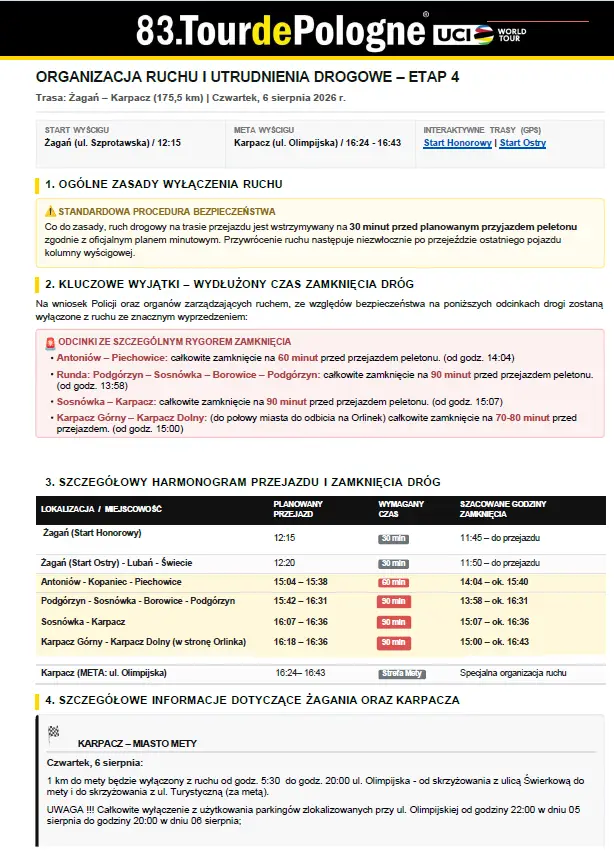Viewport: 614px width, 857px height.
Task: Click the 'PLANOWANY PRZEJAZD' column header
Action: pyautogui.click(x=298, y=509)
